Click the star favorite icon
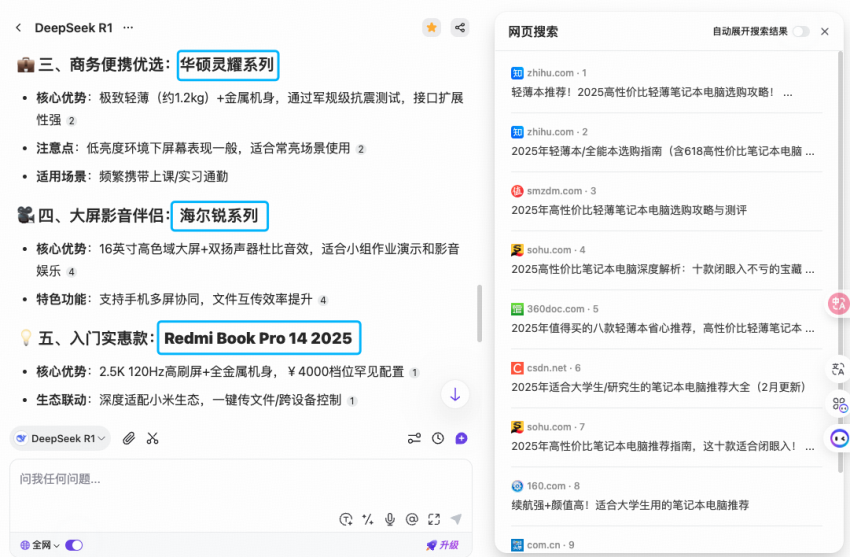850x557 pixels. [x=431, y=28]
